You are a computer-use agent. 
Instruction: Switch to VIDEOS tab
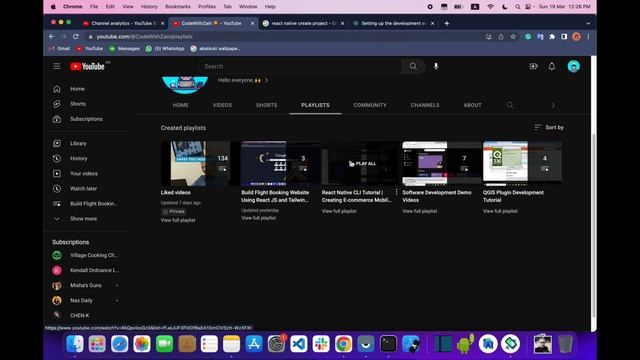222,105
